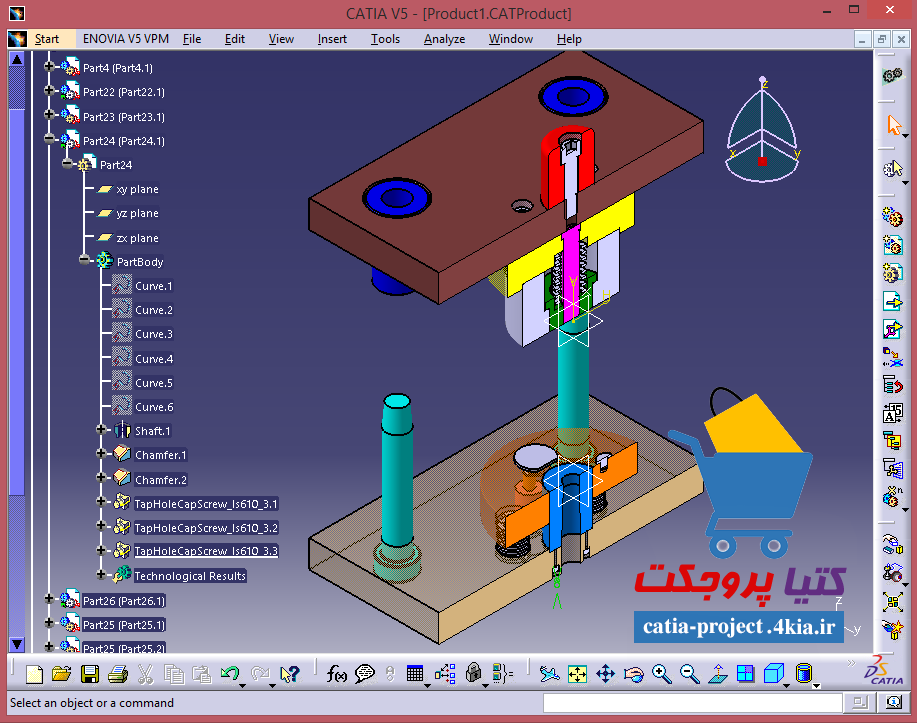
Task: Click the Open file folder icon
Action: (61, 674)
